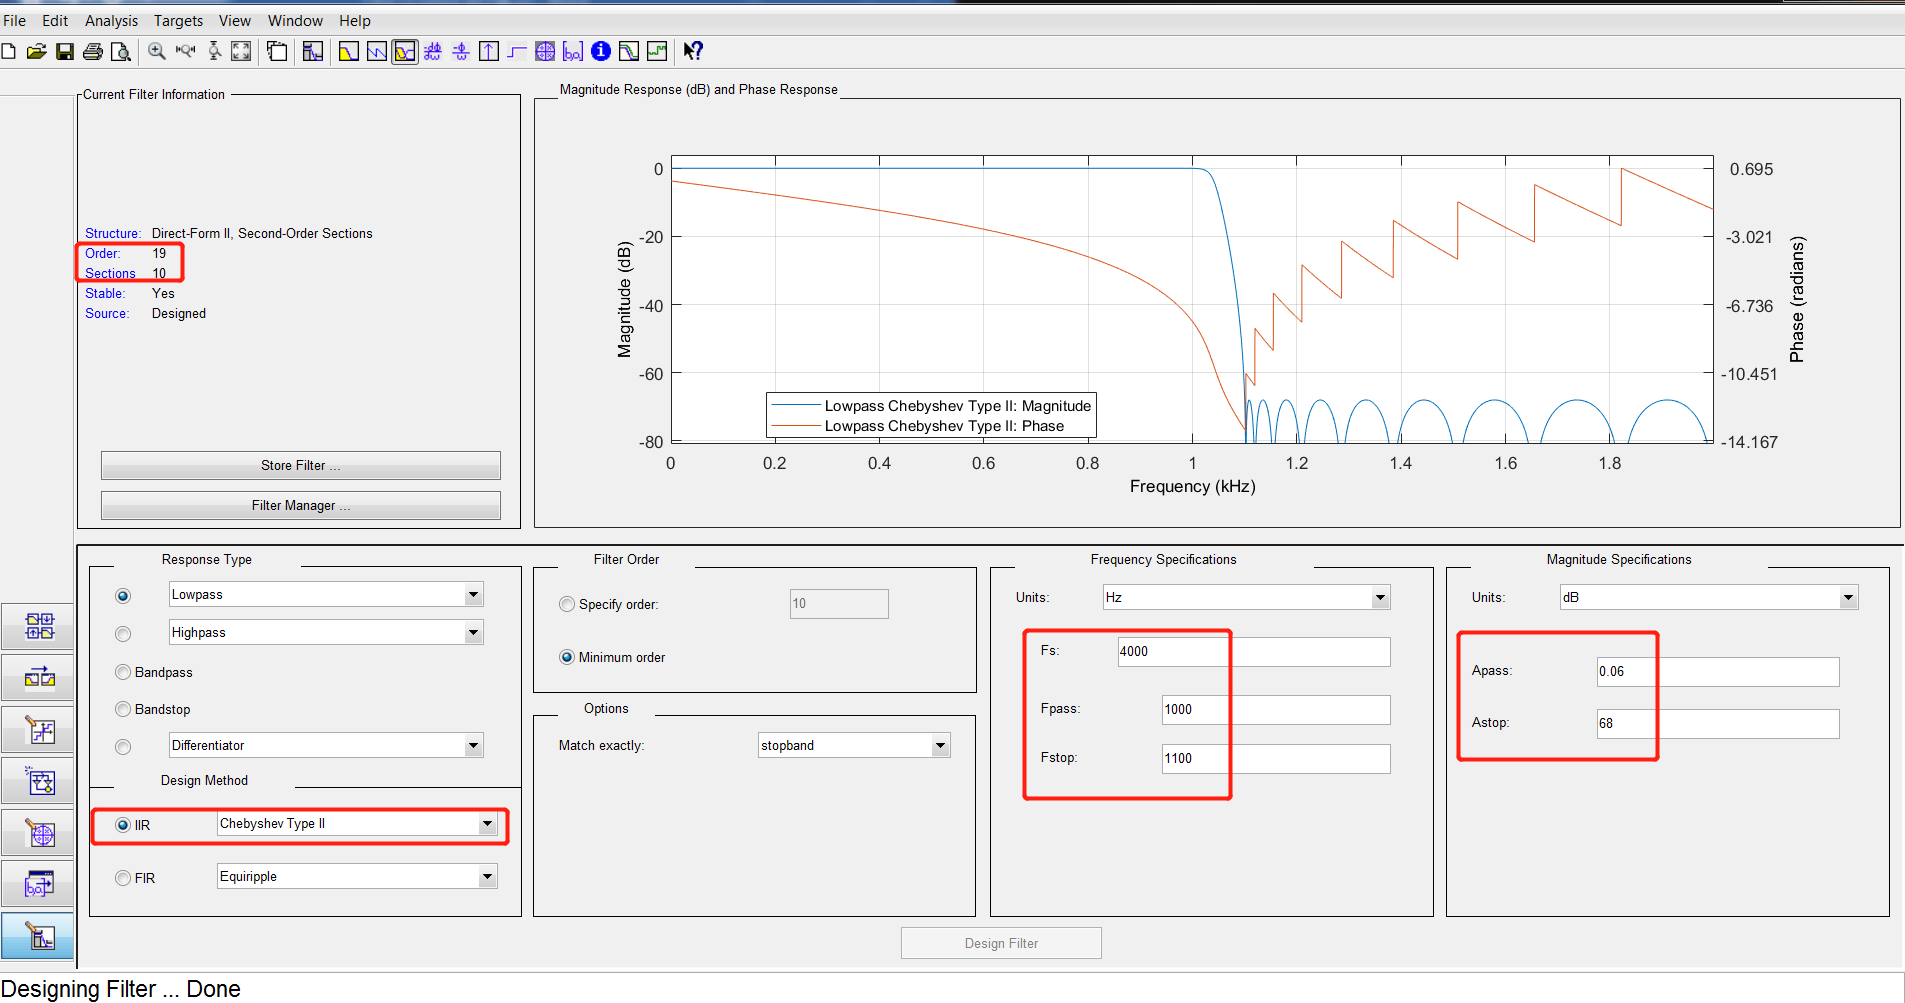Switch to Magnitude Response analysis icon

pyautogui.click(x=349, y=51)
